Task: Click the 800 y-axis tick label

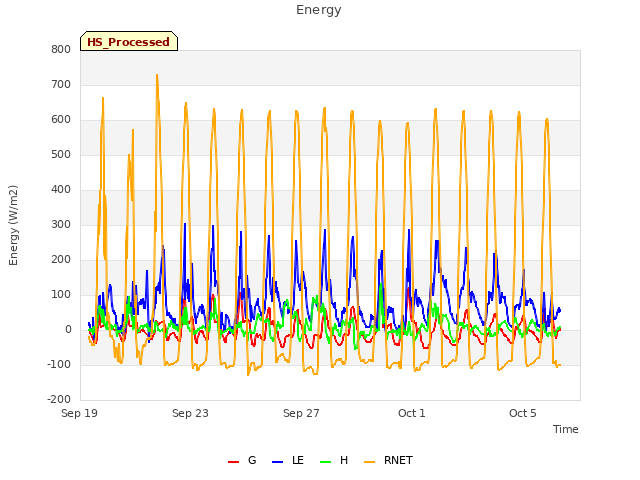Action: pos(61,49)
